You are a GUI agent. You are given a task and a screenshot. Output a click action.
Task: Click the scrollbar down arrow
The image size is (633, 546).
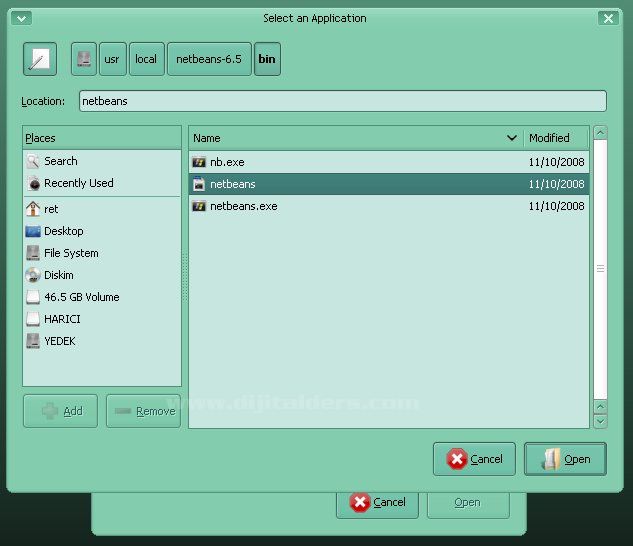coord(600,422)
